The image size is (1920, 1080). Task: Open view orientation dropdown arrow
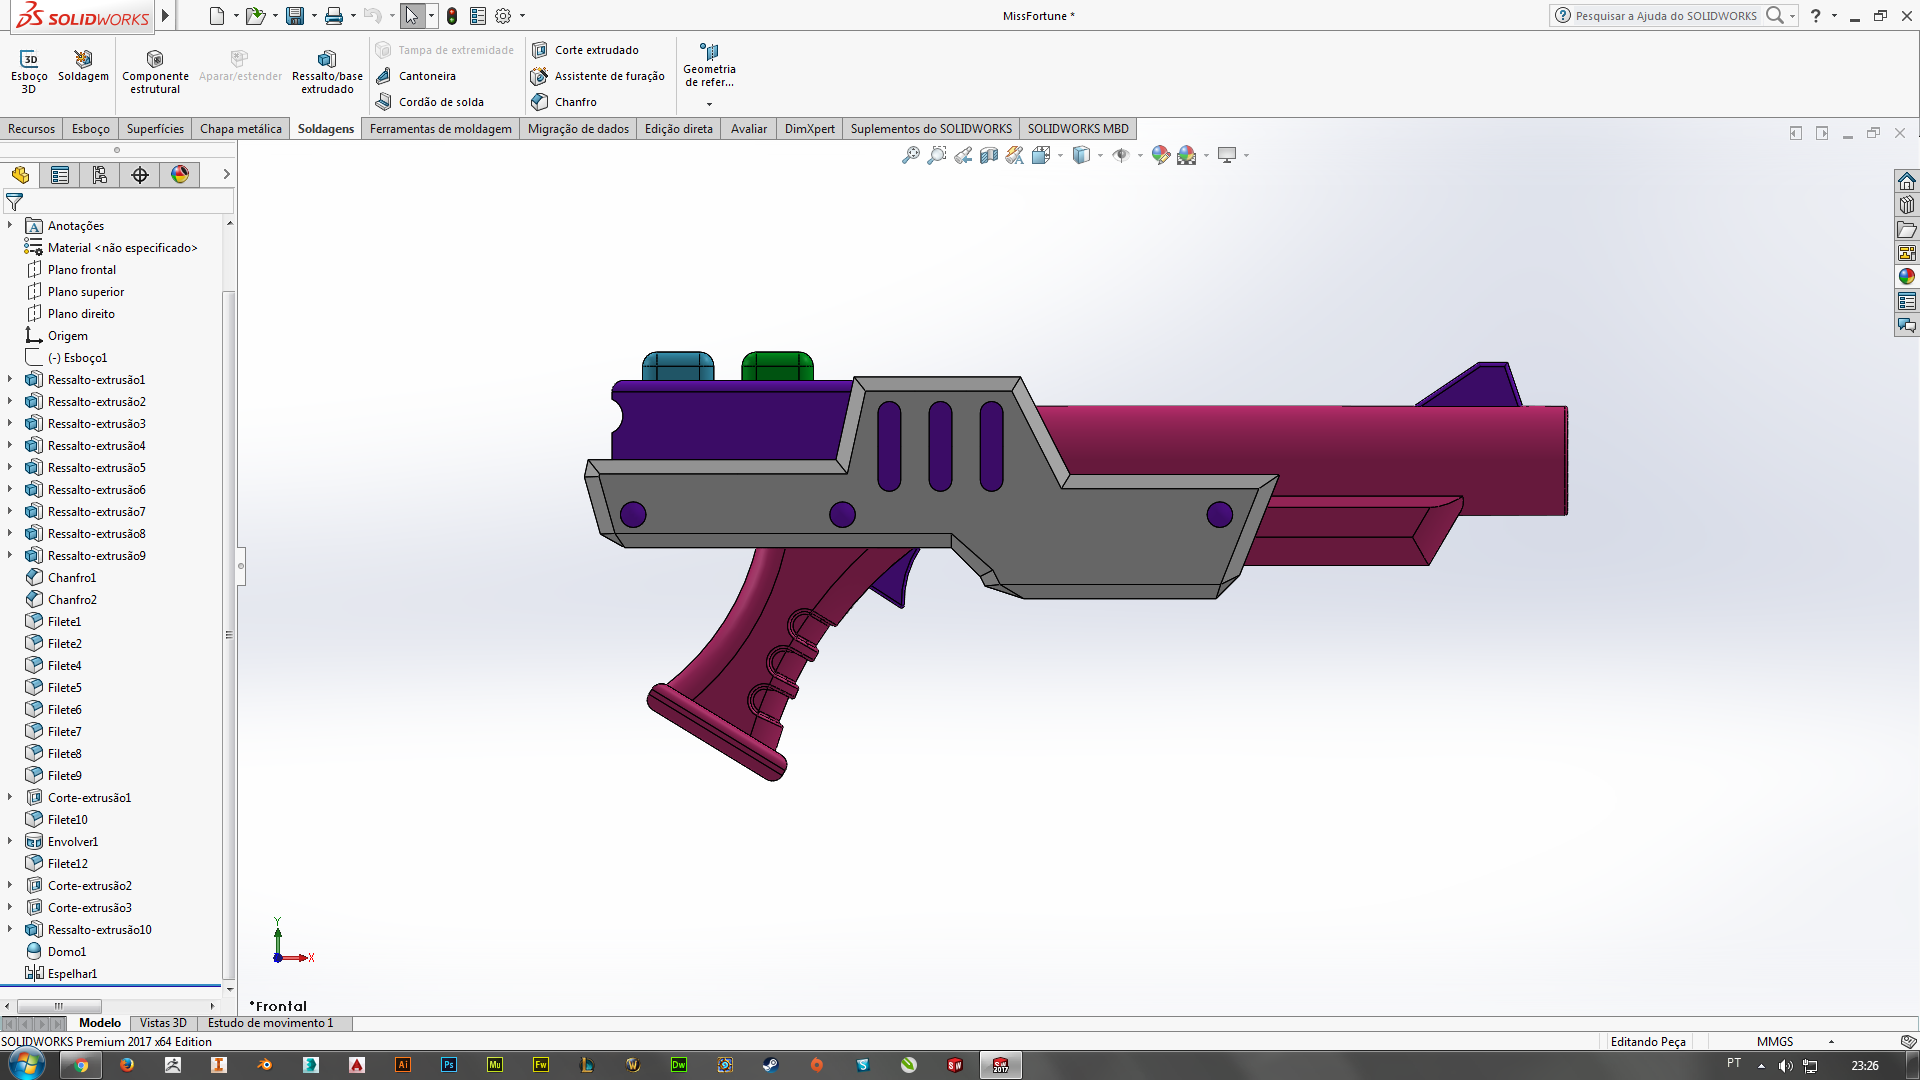(1060, 155)
